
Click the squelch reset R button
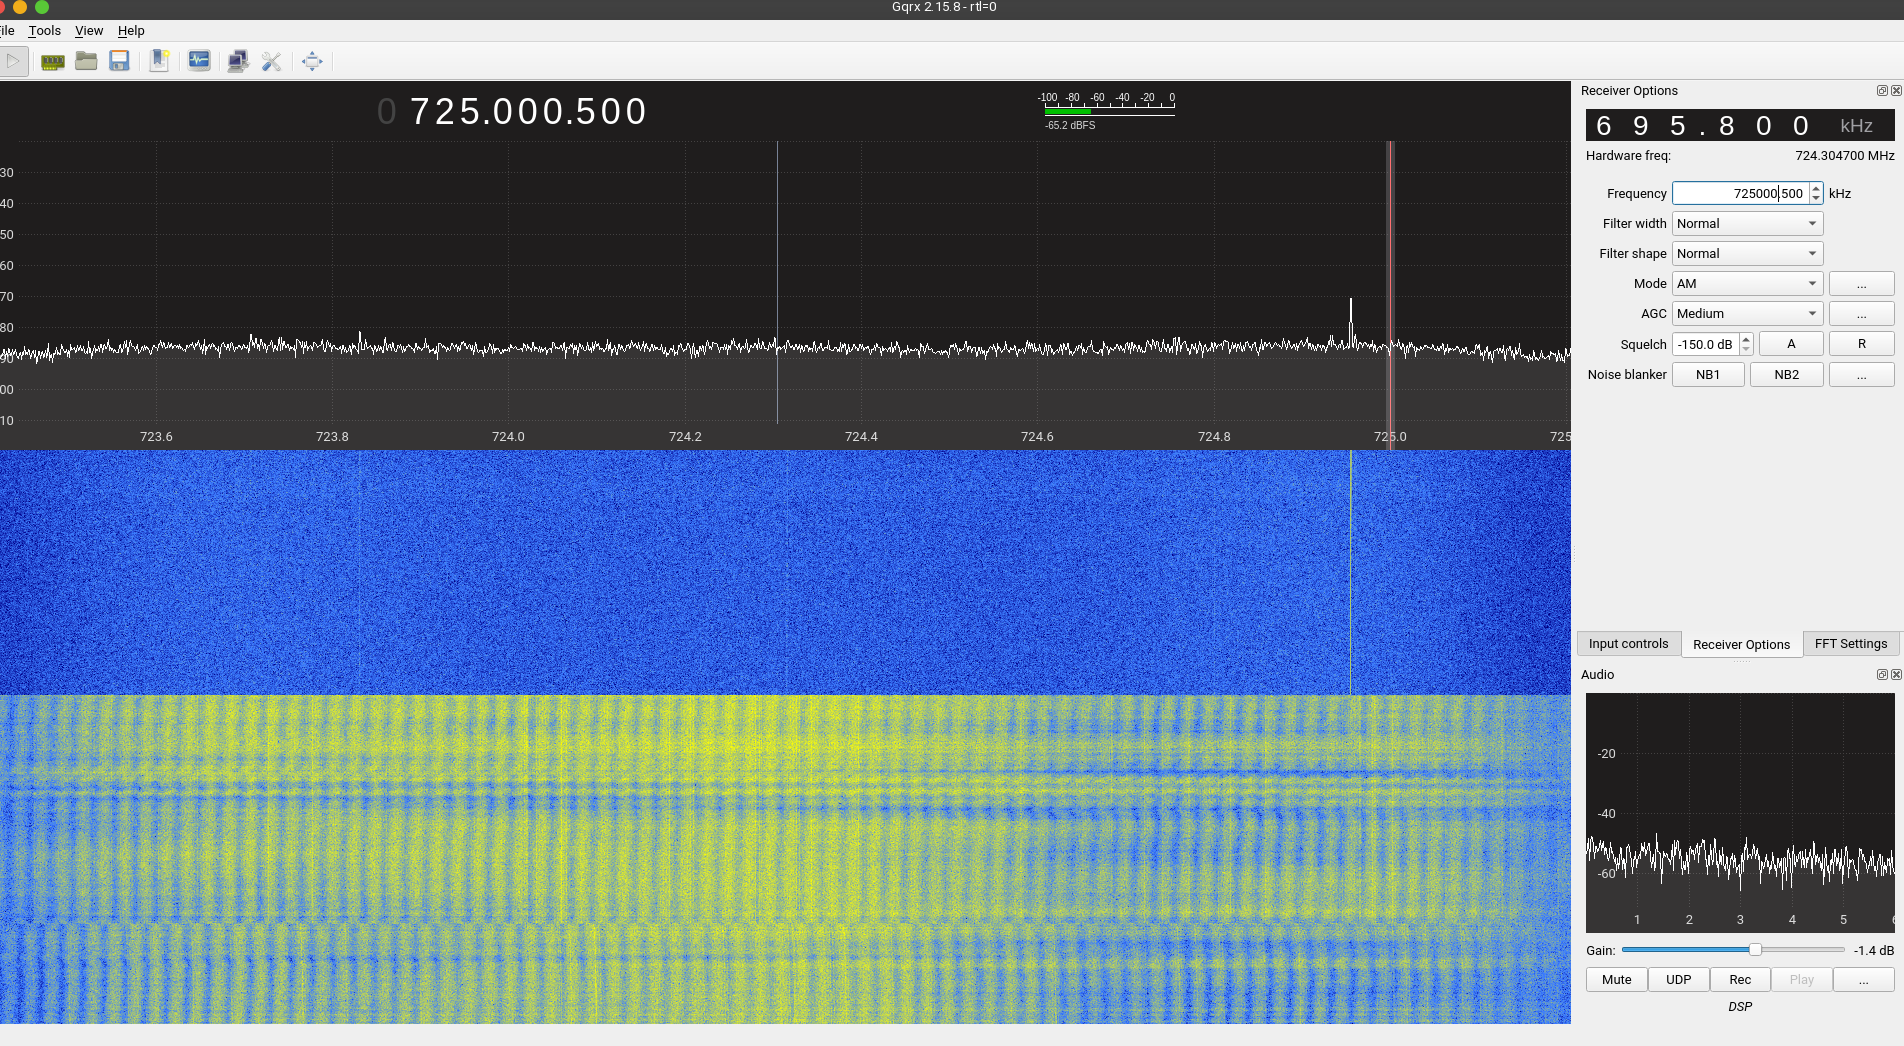[1861, 344]
